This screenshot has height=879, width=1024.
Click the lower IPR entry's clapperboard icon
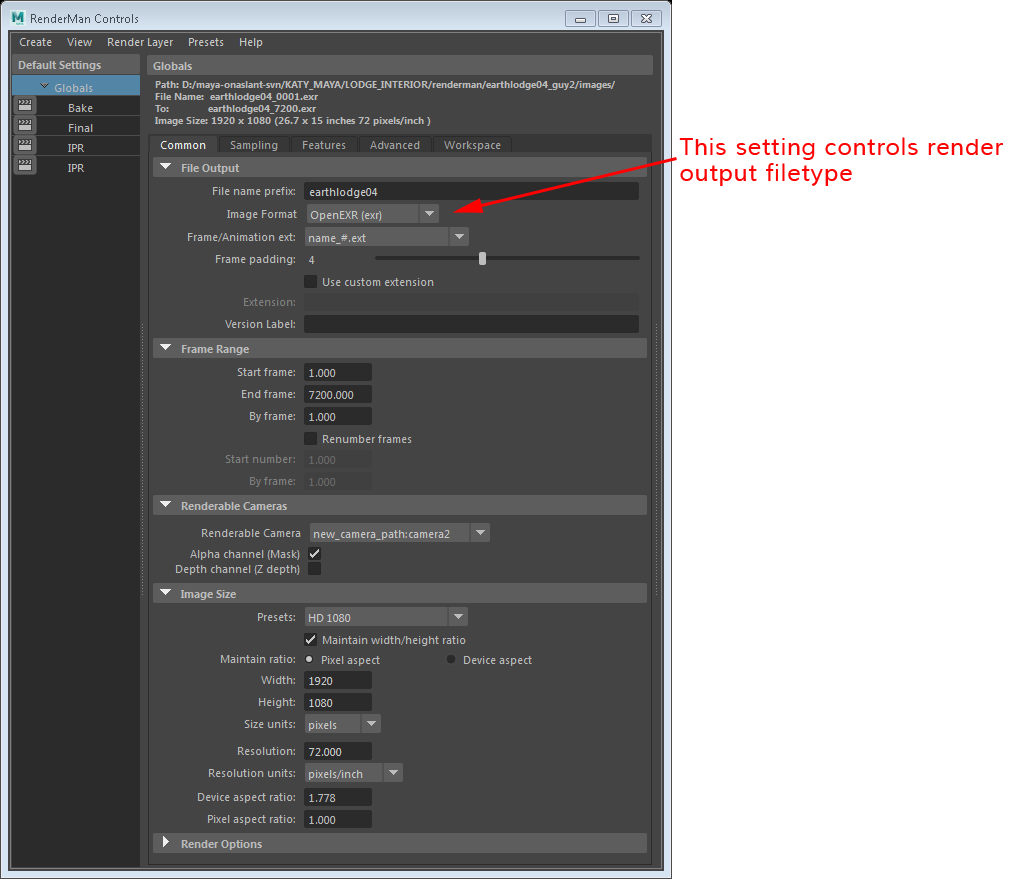point(25,167)
